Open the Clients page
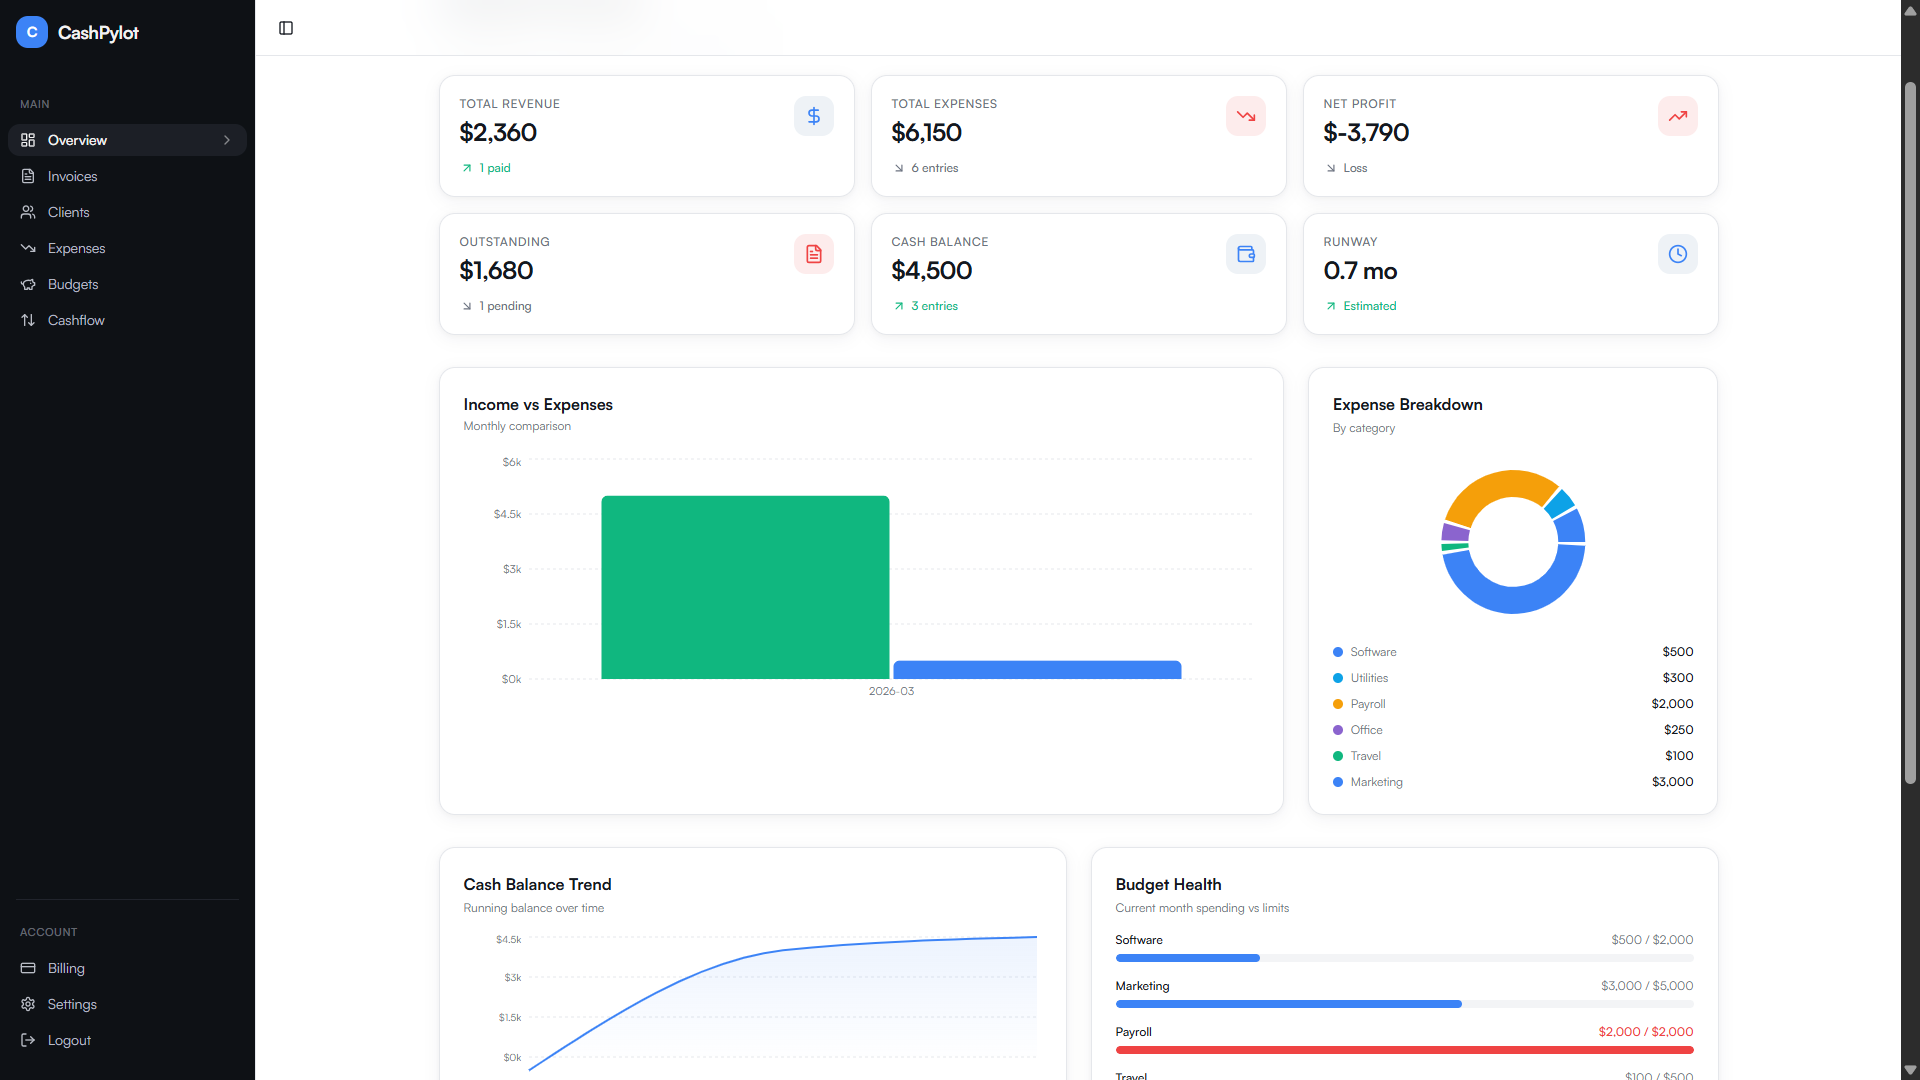Image resolution: width=1920 pixels, height=1080 pixels. point(68,212)
